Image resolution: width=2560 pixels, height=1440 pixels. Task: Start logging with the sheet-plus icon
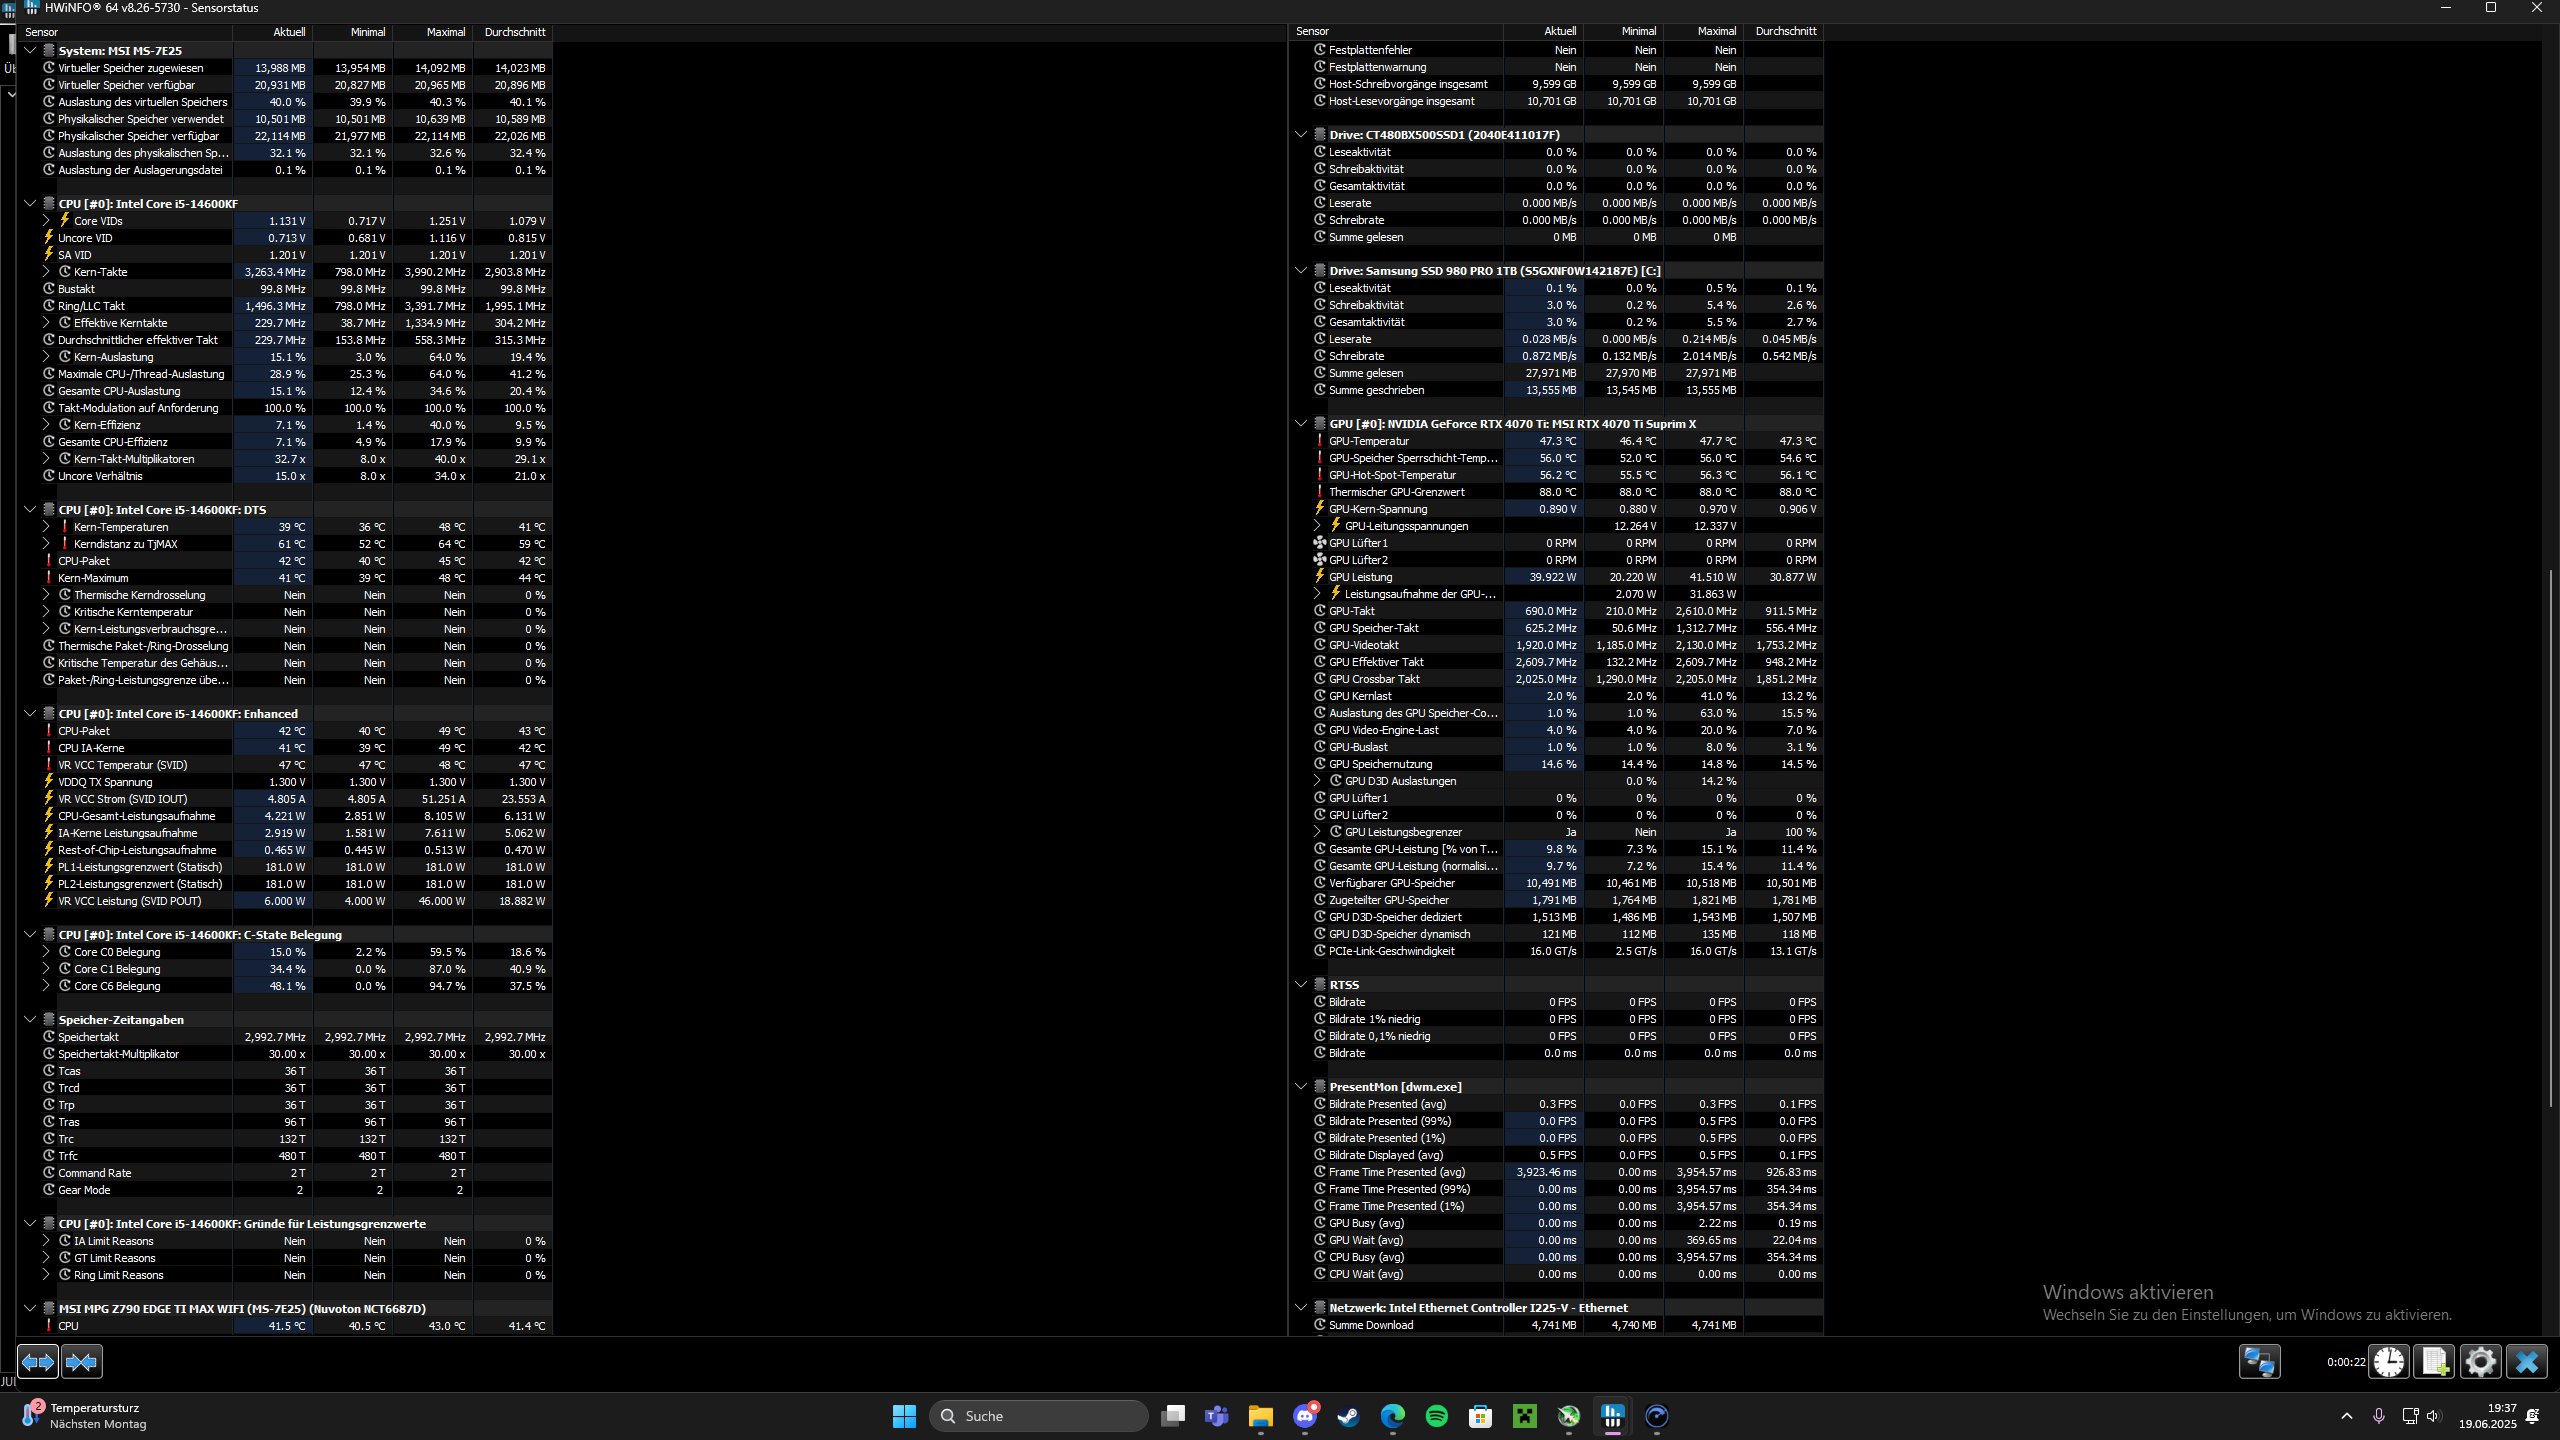pos(2434,1361)
